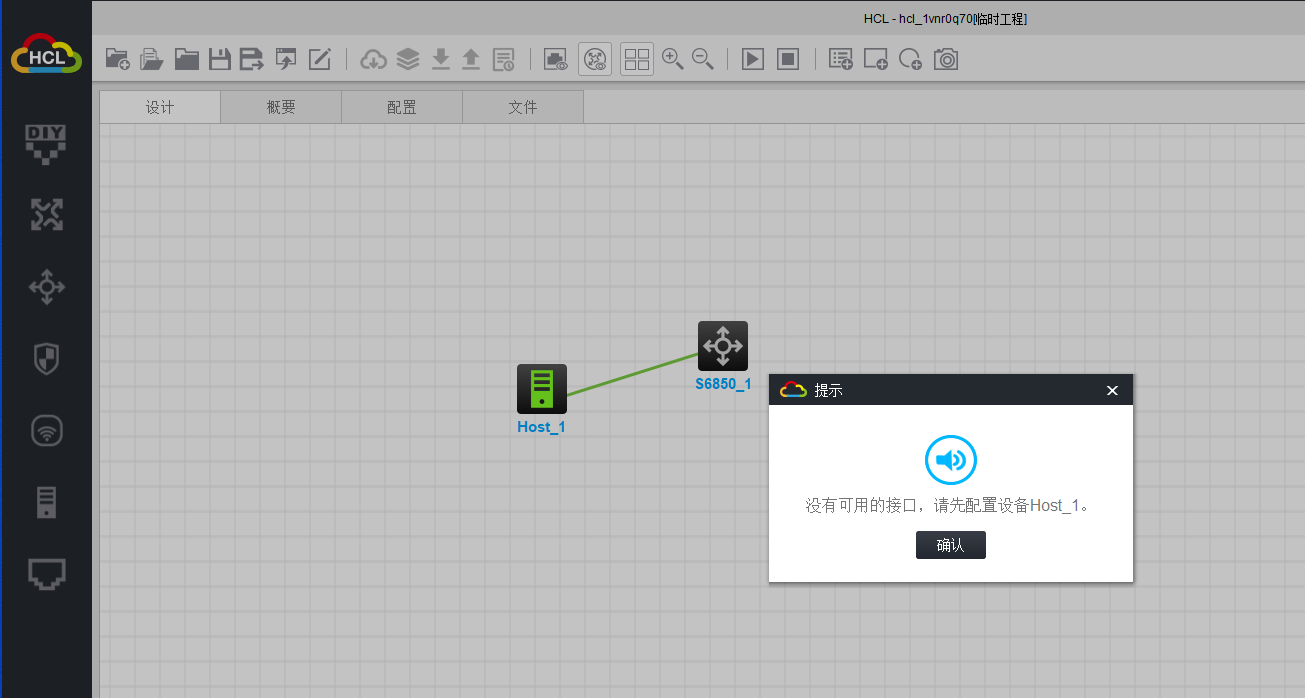
Task: Click the HCL cloud logo
Action: coord(47,55)
